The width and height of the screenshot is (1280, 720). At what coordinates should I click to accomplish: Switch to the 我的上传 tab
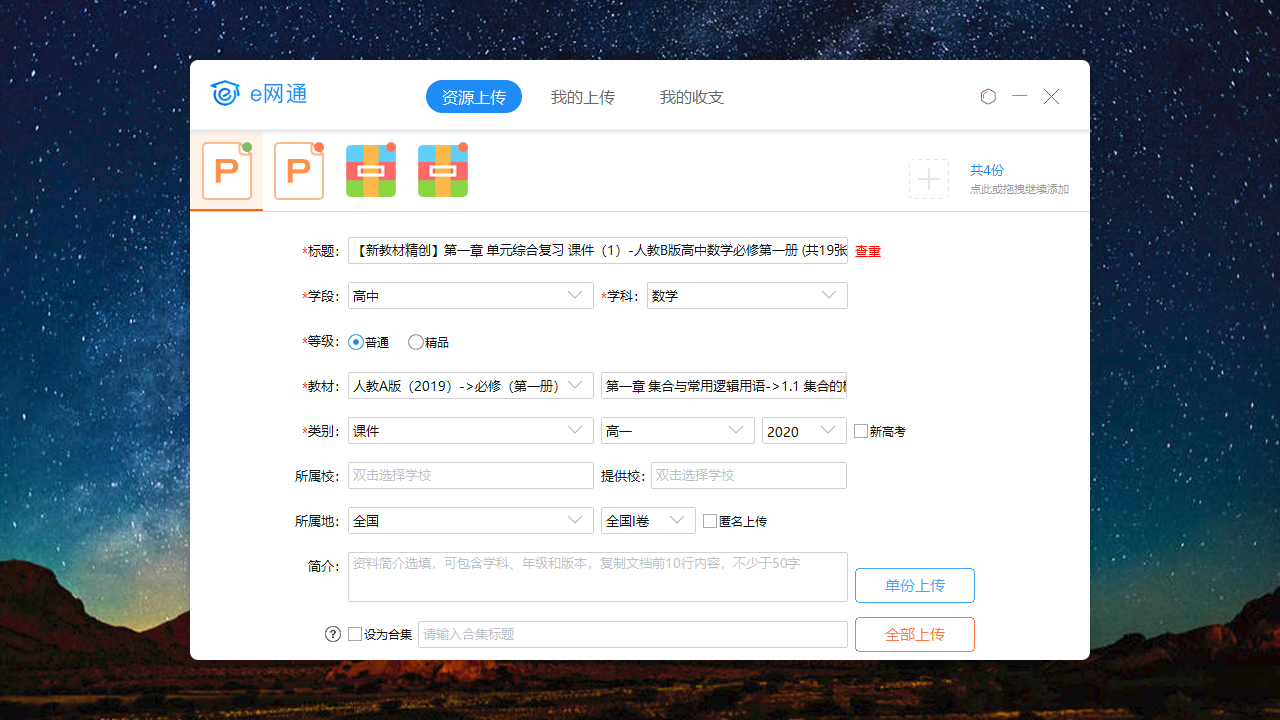tap(583, 96)
